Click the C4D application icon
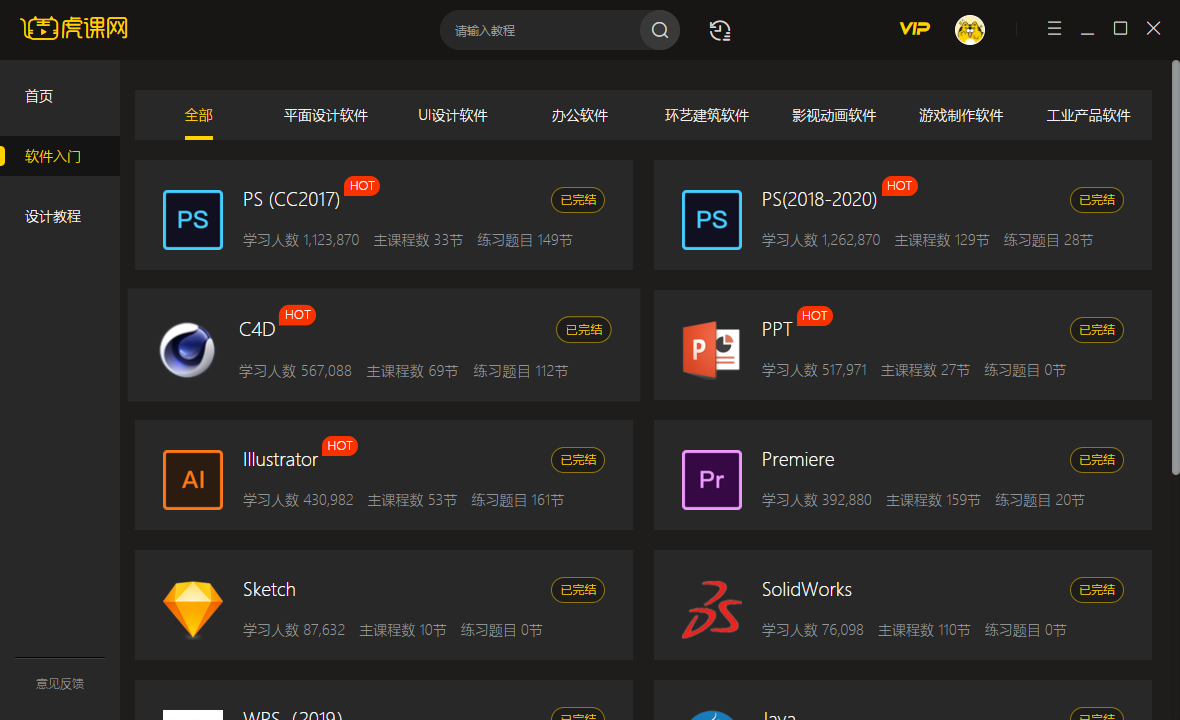This screenshot has width=1180, height=720. 187,350
